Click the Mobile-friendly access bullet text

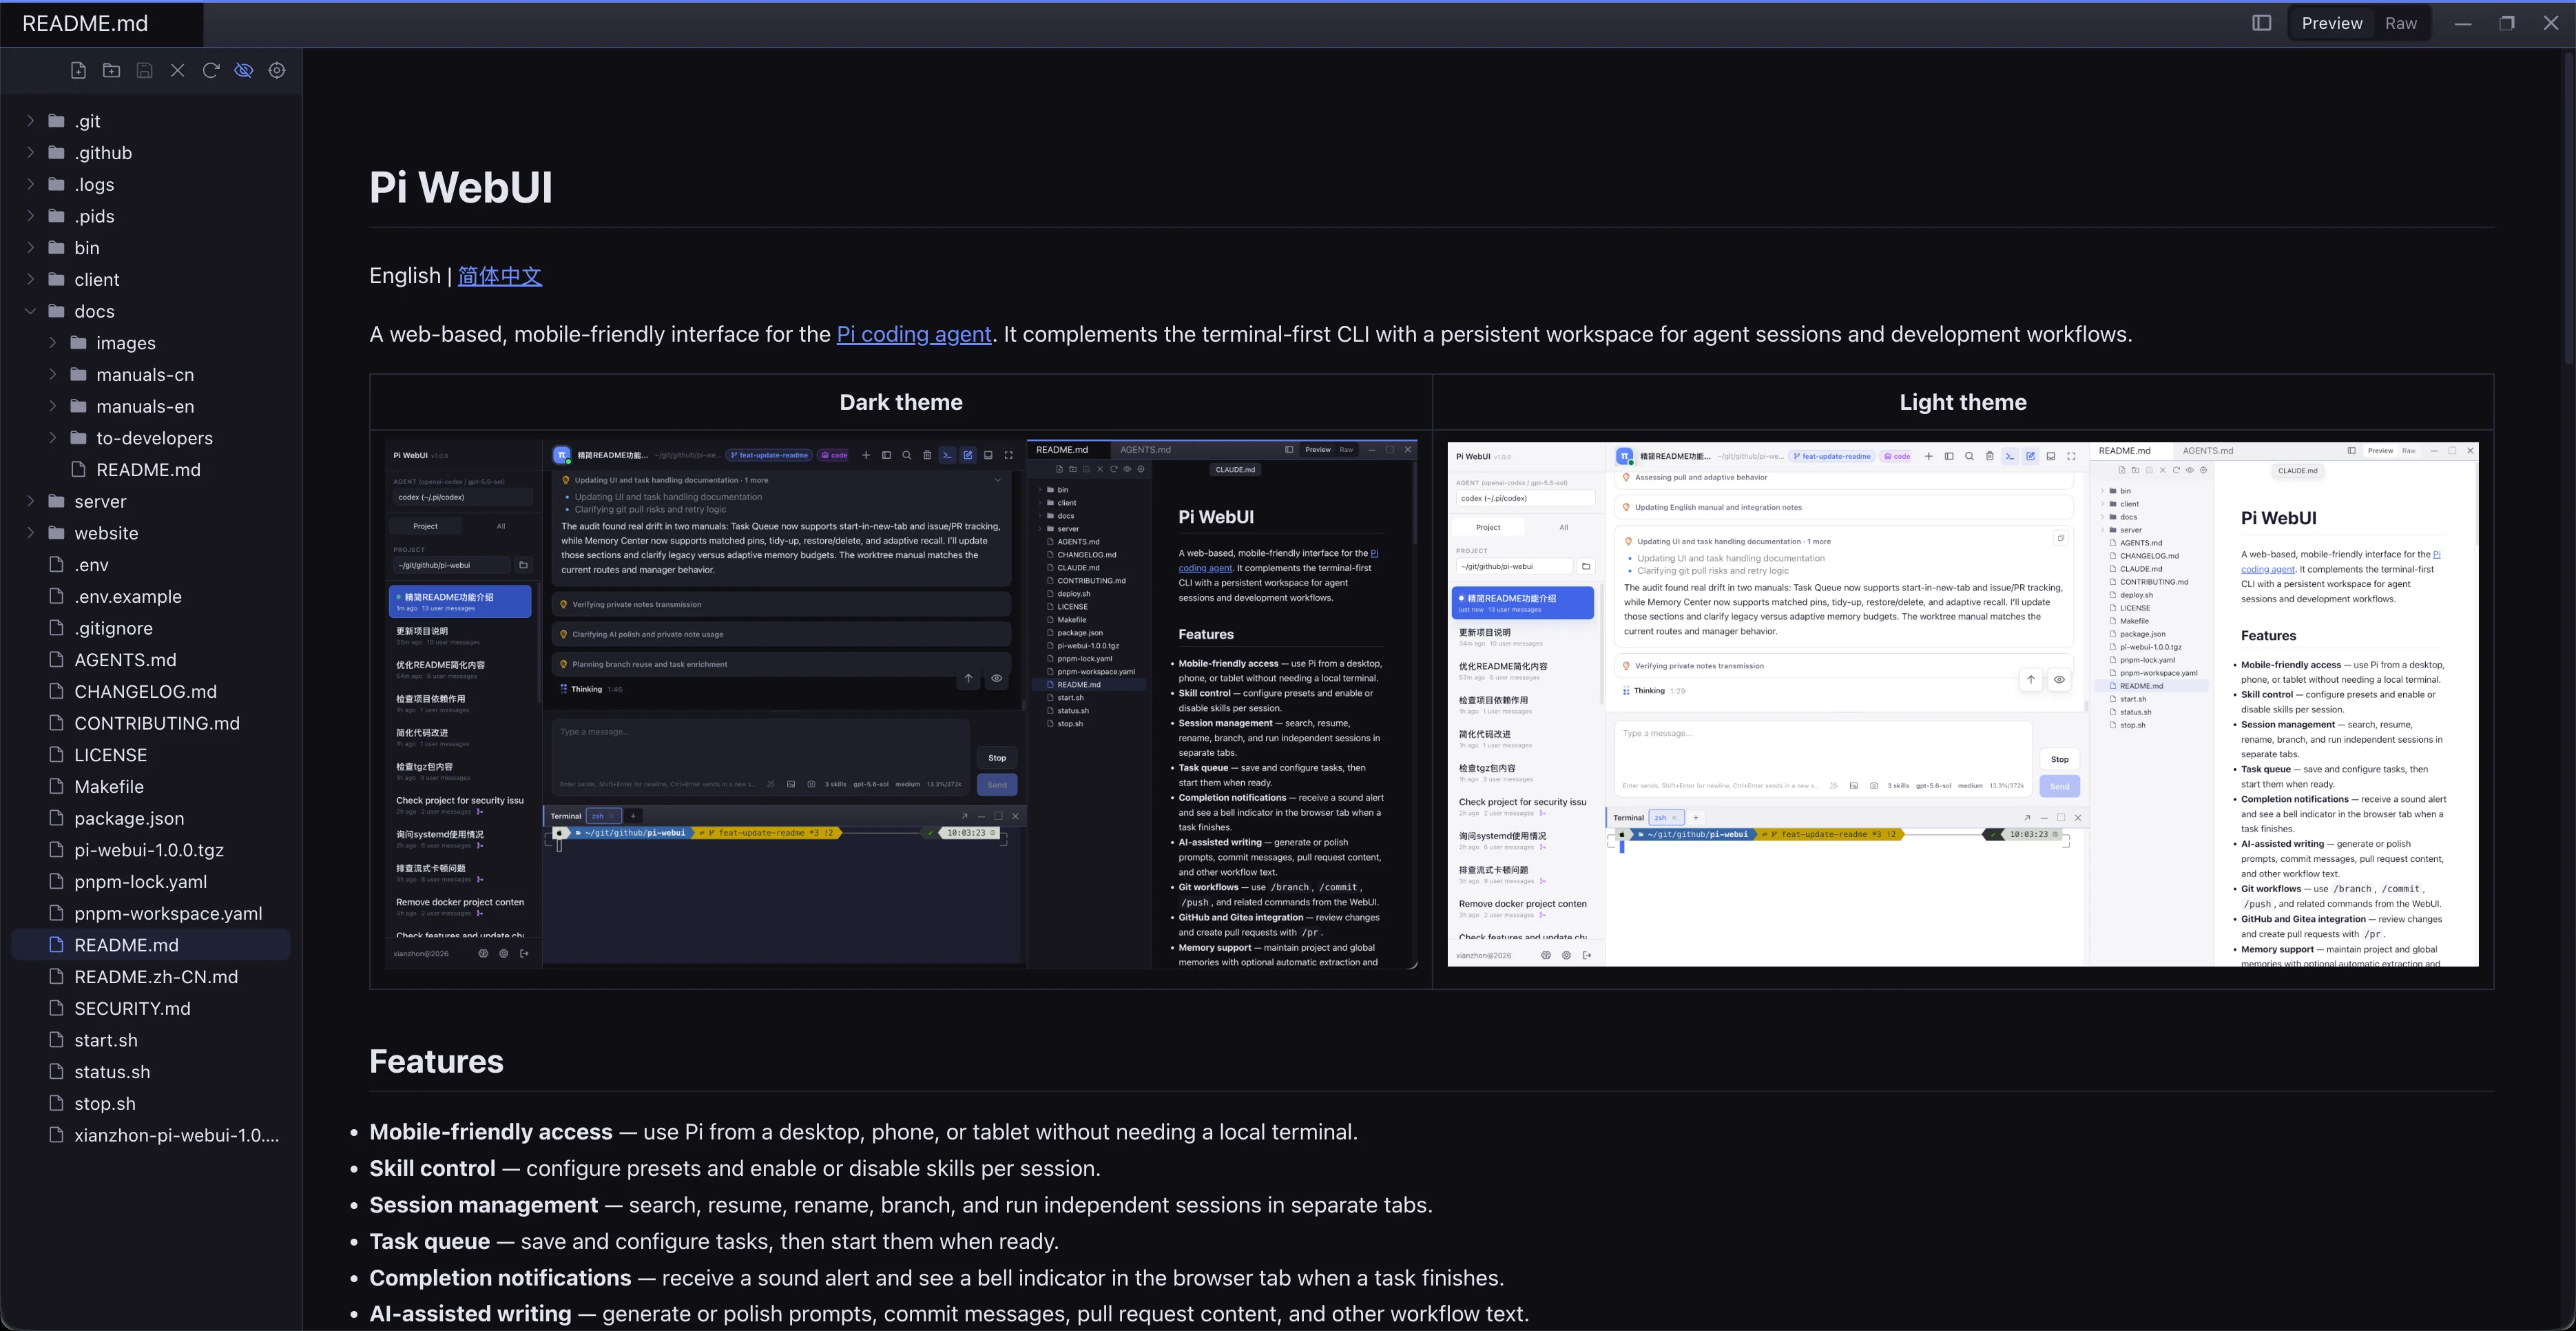coord(864,1132)
